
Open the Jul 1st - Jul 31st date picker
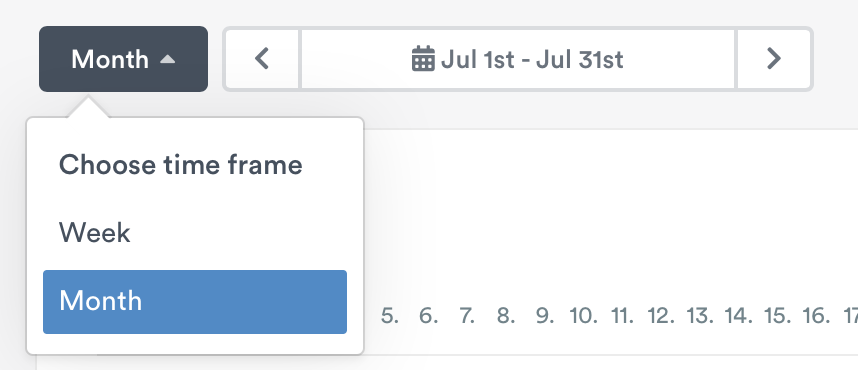518,59
